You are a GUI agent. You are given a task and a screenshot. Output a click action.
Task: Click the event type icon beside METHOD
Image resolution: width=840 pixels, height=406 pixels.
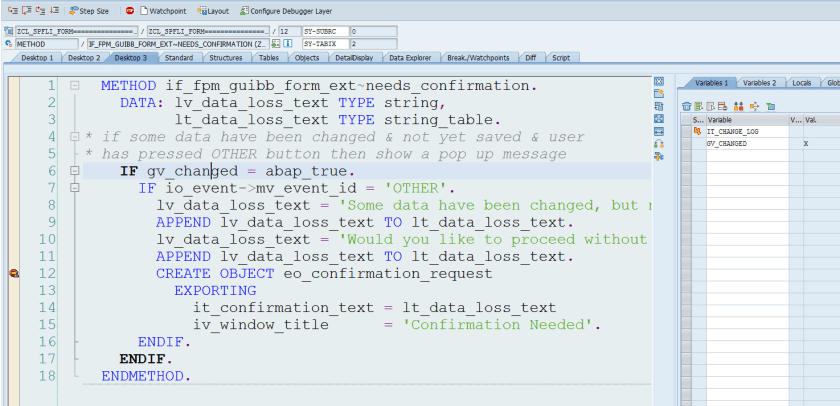click(9, 44)
